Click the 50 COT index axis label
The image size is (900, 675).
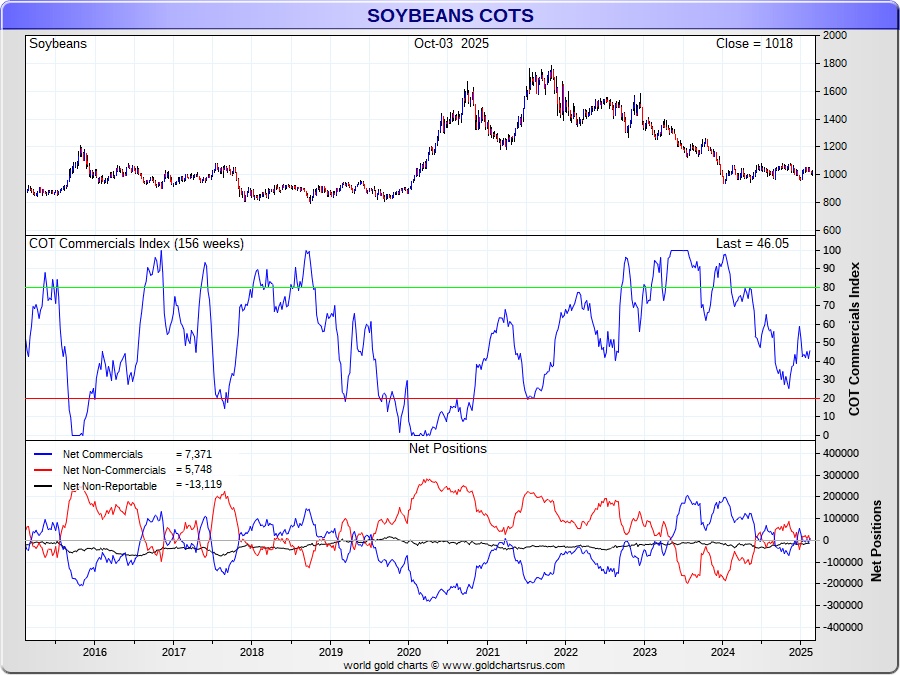[829, 343]
